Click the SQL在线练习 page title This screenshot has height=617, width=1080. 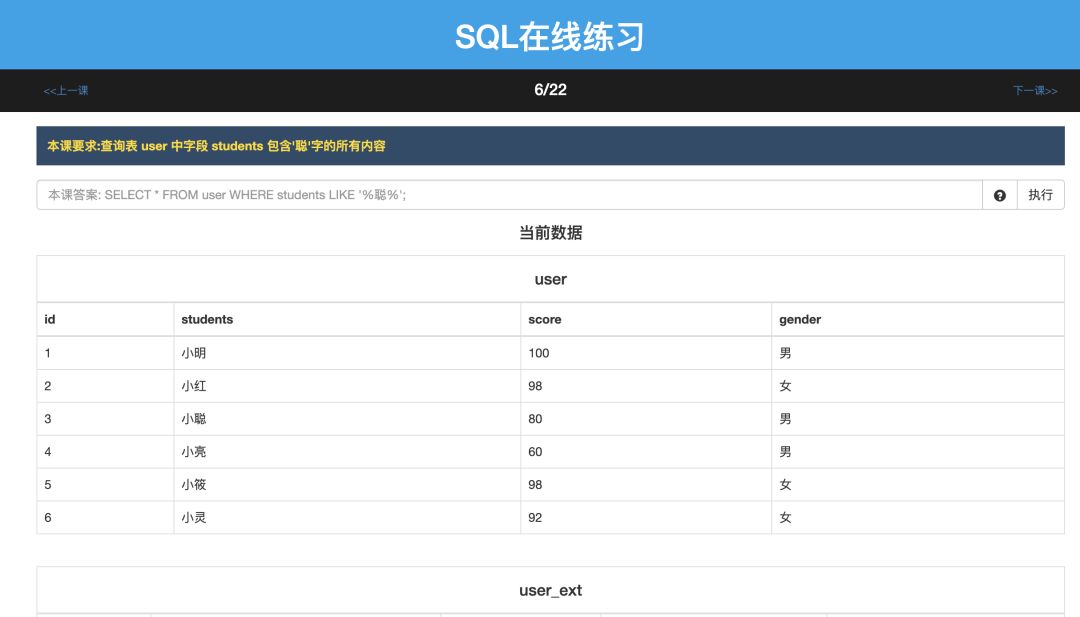tap(550, 36)
